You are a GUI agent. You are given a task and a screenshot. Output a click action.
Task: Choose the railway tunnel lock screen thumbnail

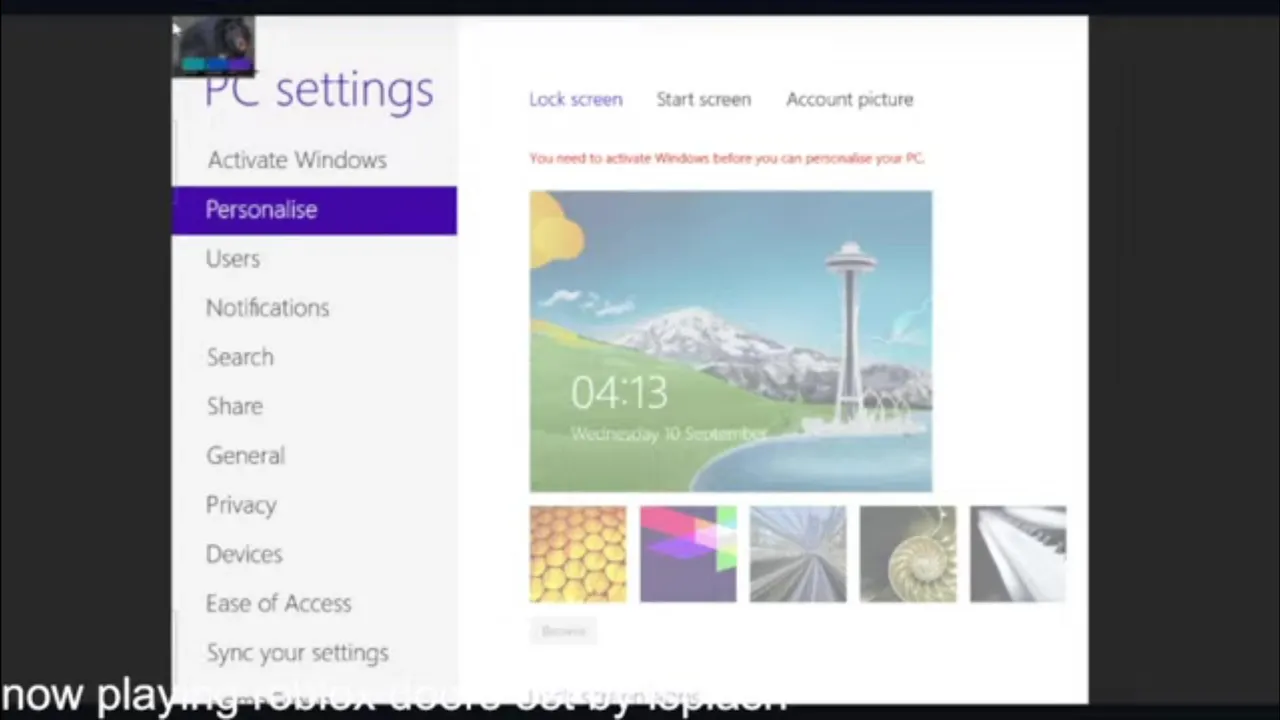(798, 554)
